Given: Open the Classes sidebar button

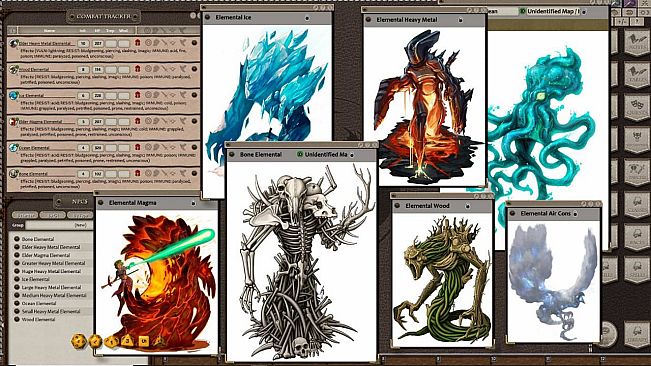Looking at the screenshot, I should pyautogui.click(x=636, y=205).
